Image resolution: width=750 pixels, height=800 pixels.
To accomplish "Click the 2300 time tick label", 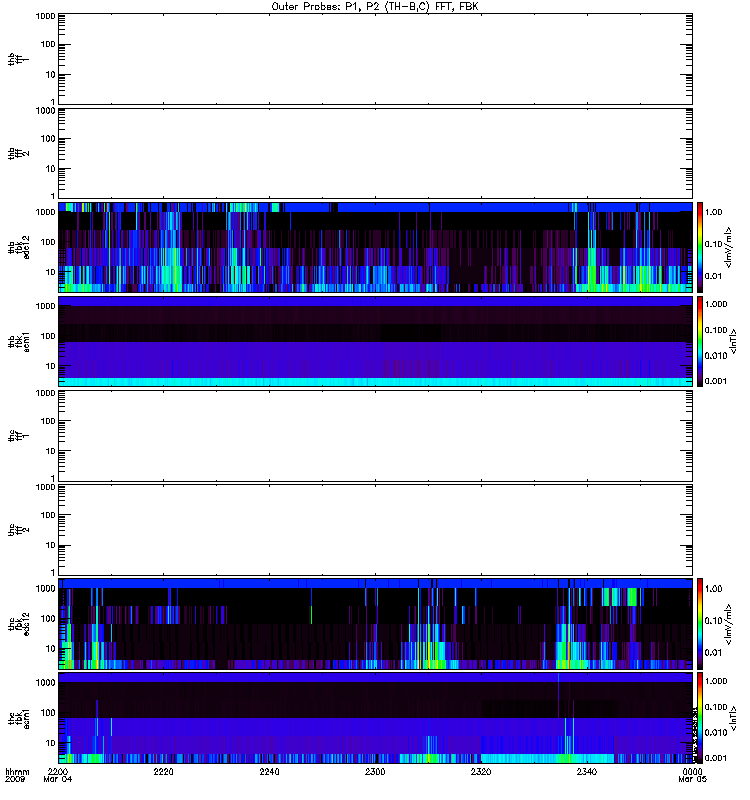I will click(x=375, y=771).
